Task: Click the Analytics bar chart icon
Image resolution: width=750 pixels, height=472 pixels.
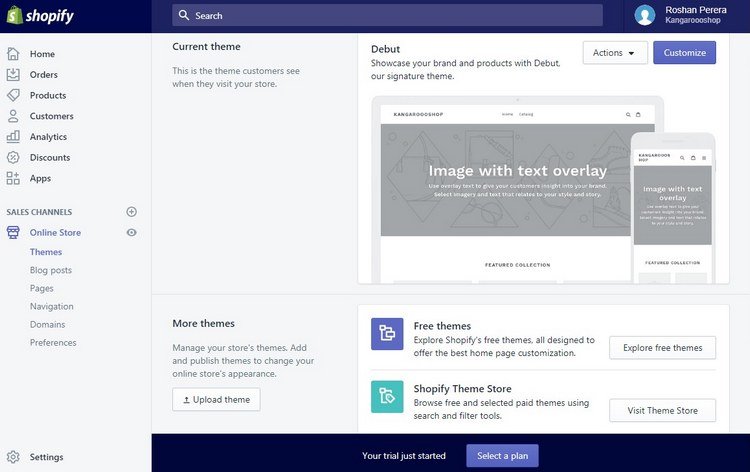Action: tap(13, 136)
